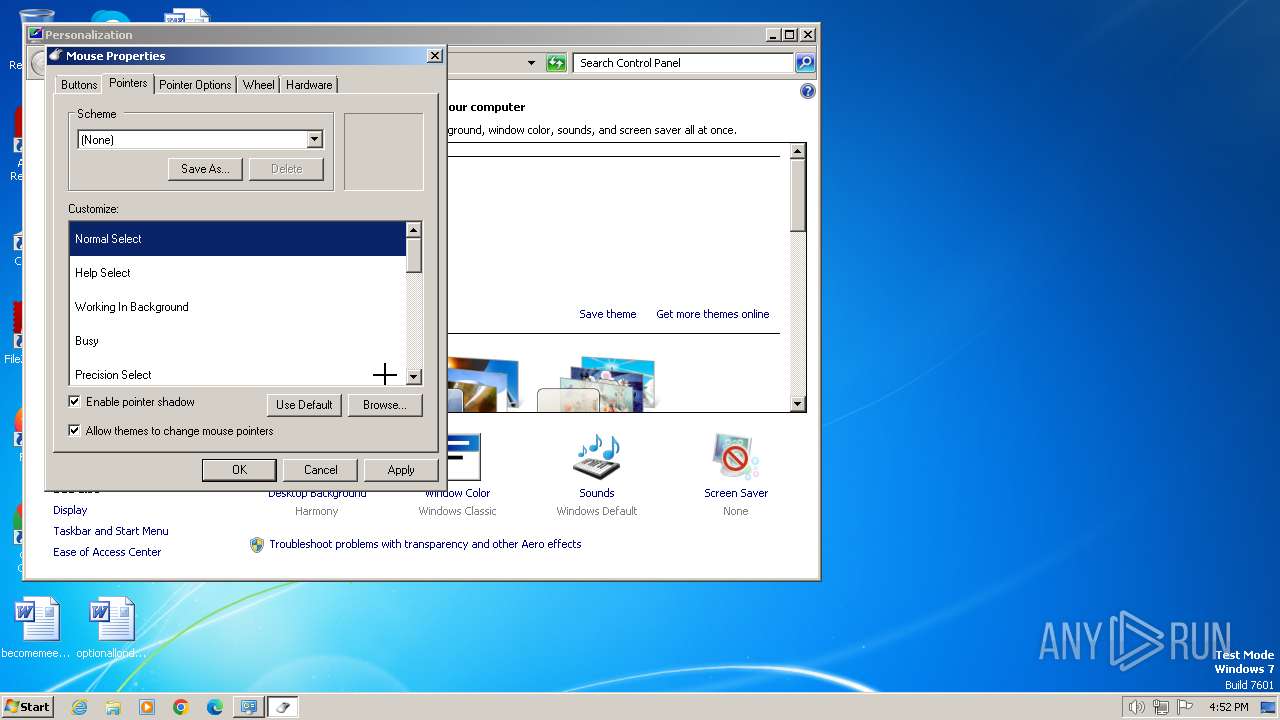Viewport: 1280px width, 720px height.
Task: Click themes list scroll down arrow
Action: pyautogui.click(x=798, y=404)
